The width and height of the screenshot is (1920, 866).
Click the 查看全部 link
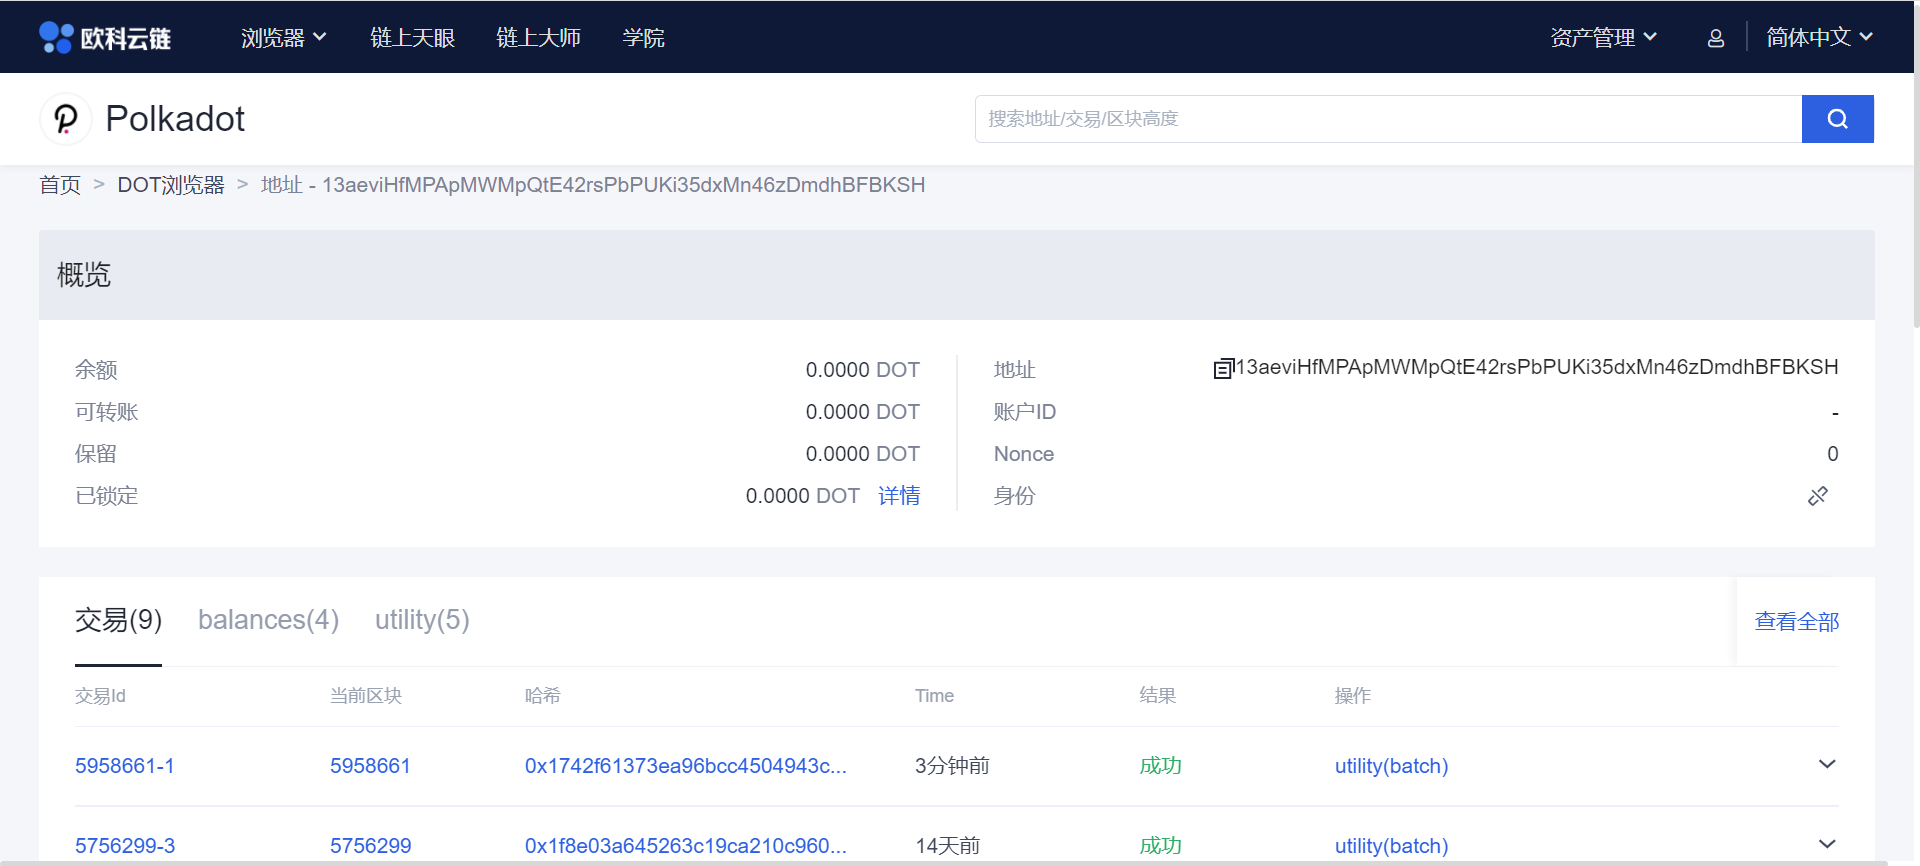point(1797,622)
